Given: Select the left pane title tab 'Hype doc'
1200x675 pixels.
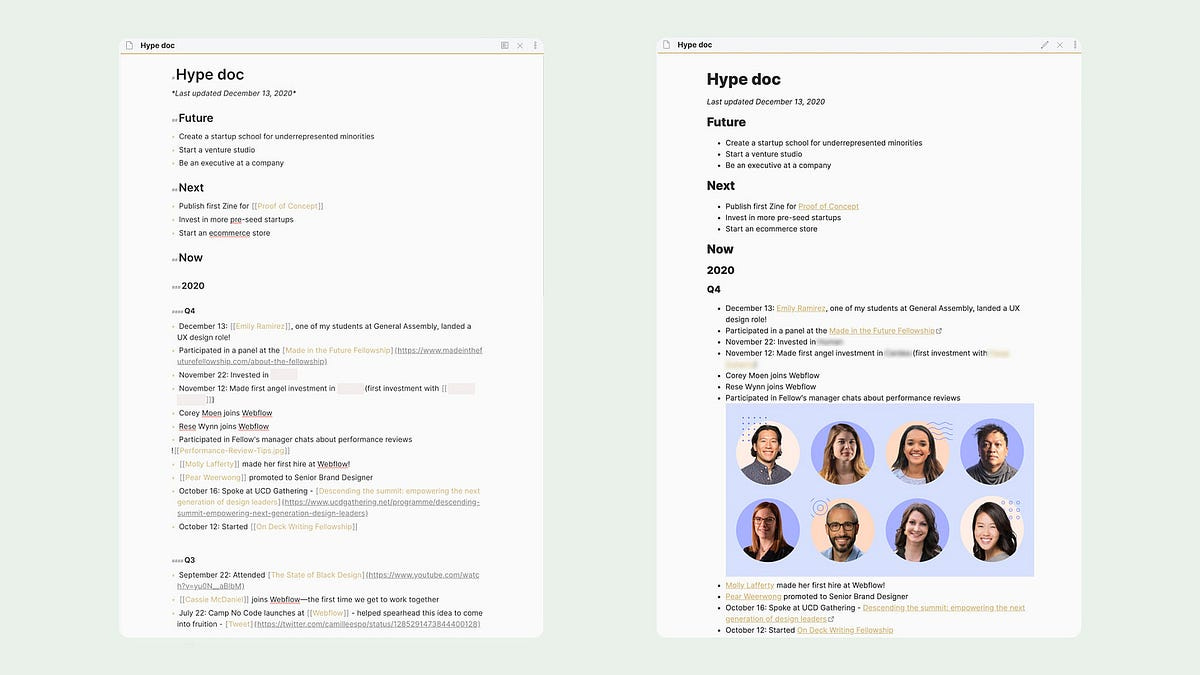Looking at the screenshot, I should pos(157,45).
